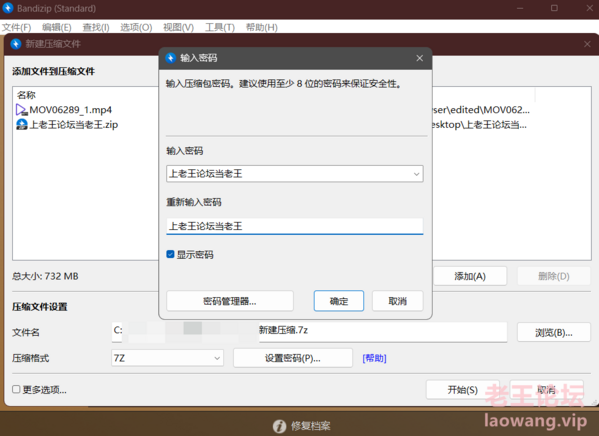599x436 pixels.
Task: Expand the 输入密码 field history dropdown
Action: pos(416,174)
